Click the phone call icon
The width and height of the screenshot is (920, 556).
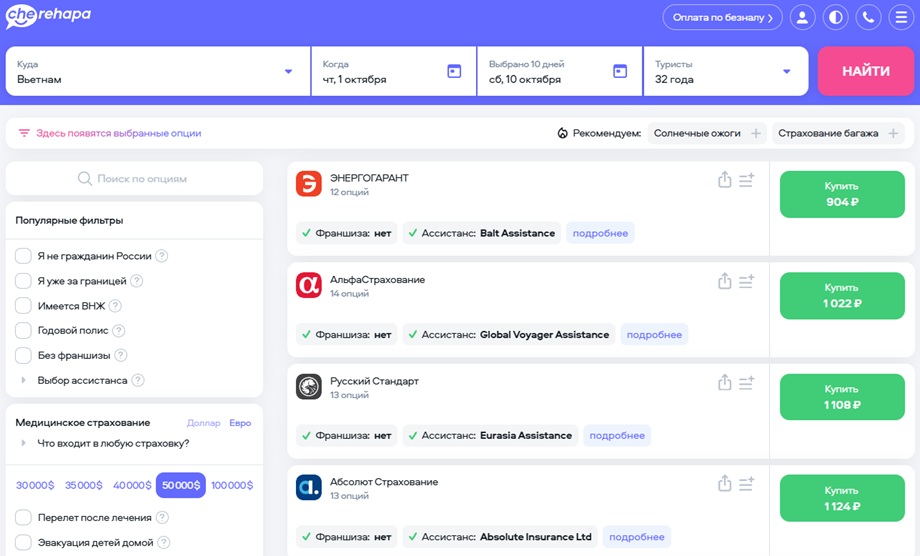point(868,18)
